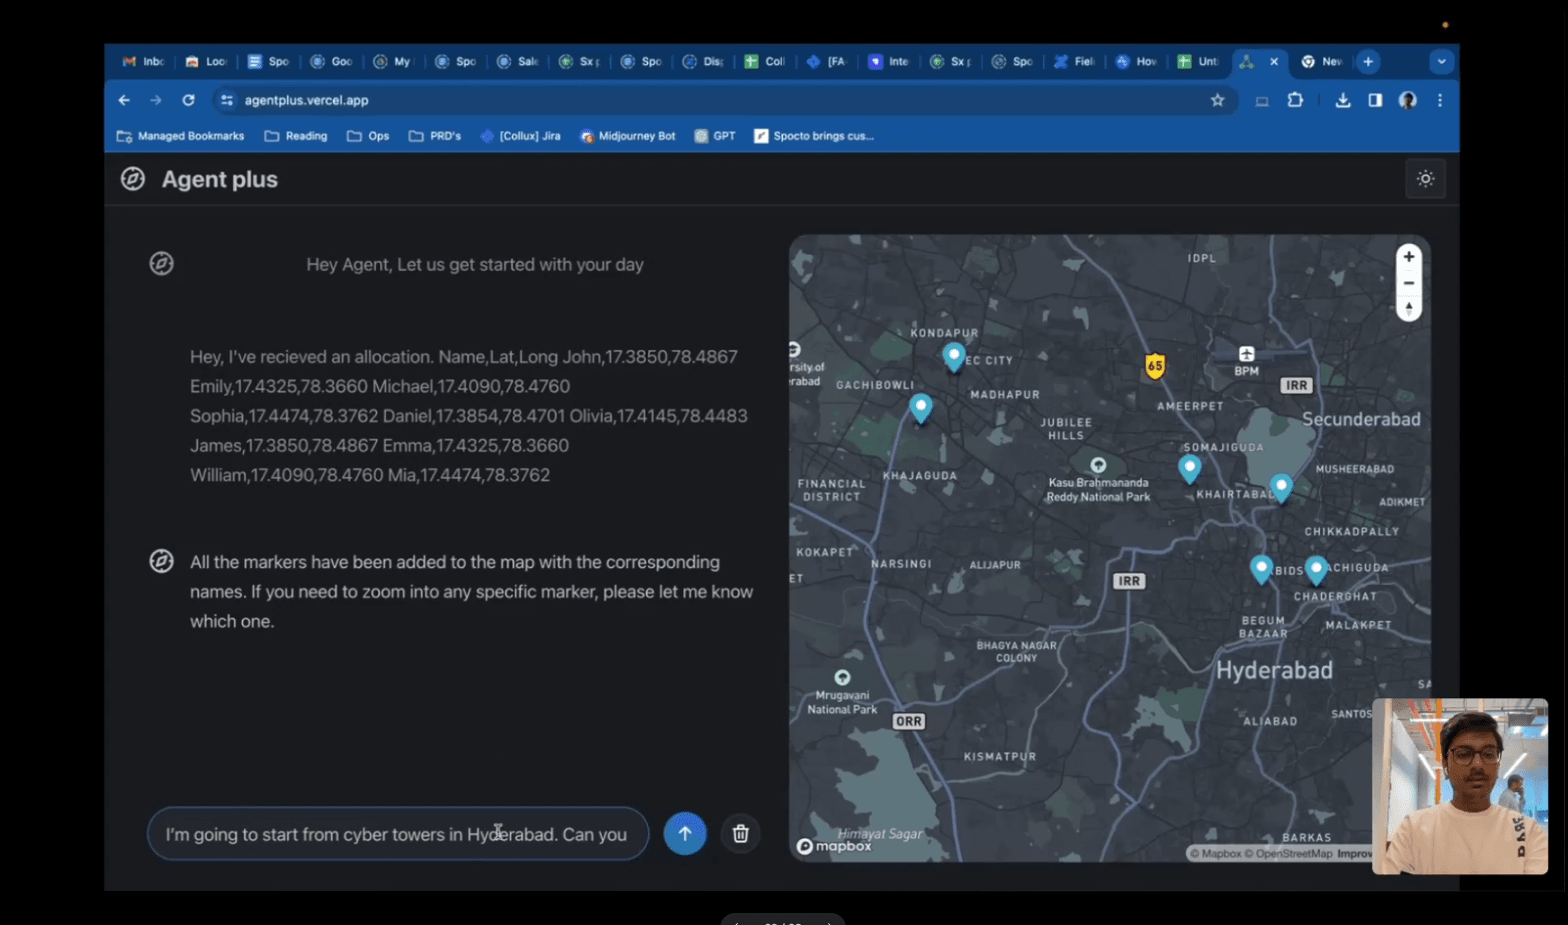Open the PRD's bookmarks folder
This screenshot has height=925, width=1568.
(435, 136)
